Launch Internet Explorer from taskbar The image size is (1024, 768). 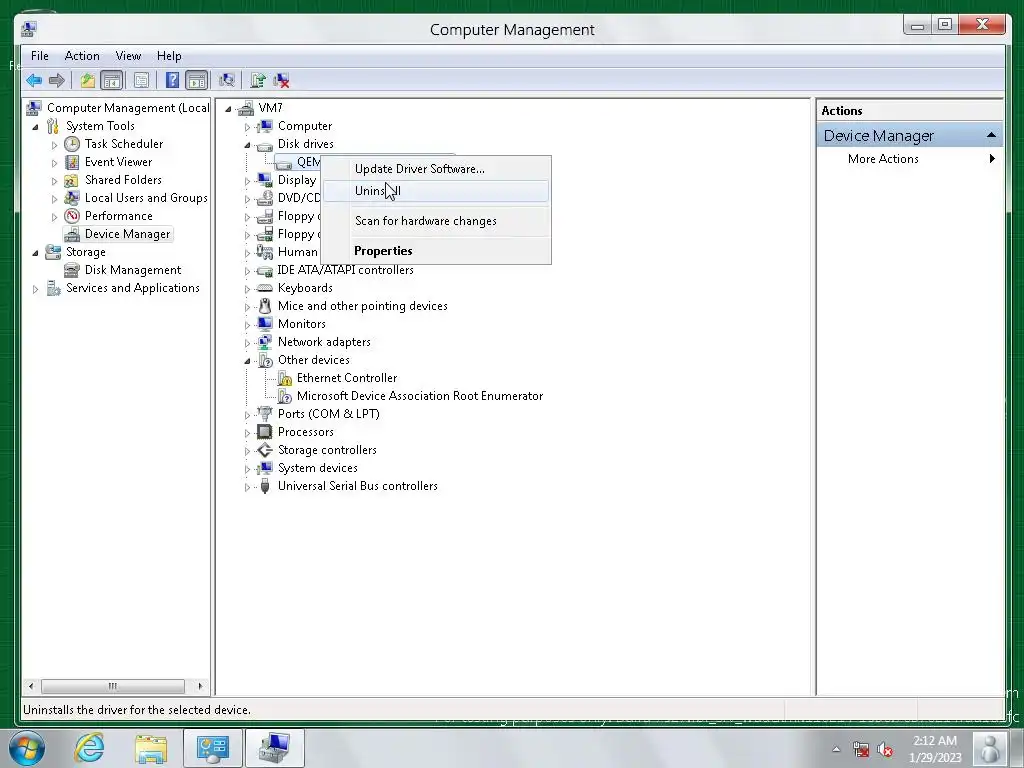[89, 748]
